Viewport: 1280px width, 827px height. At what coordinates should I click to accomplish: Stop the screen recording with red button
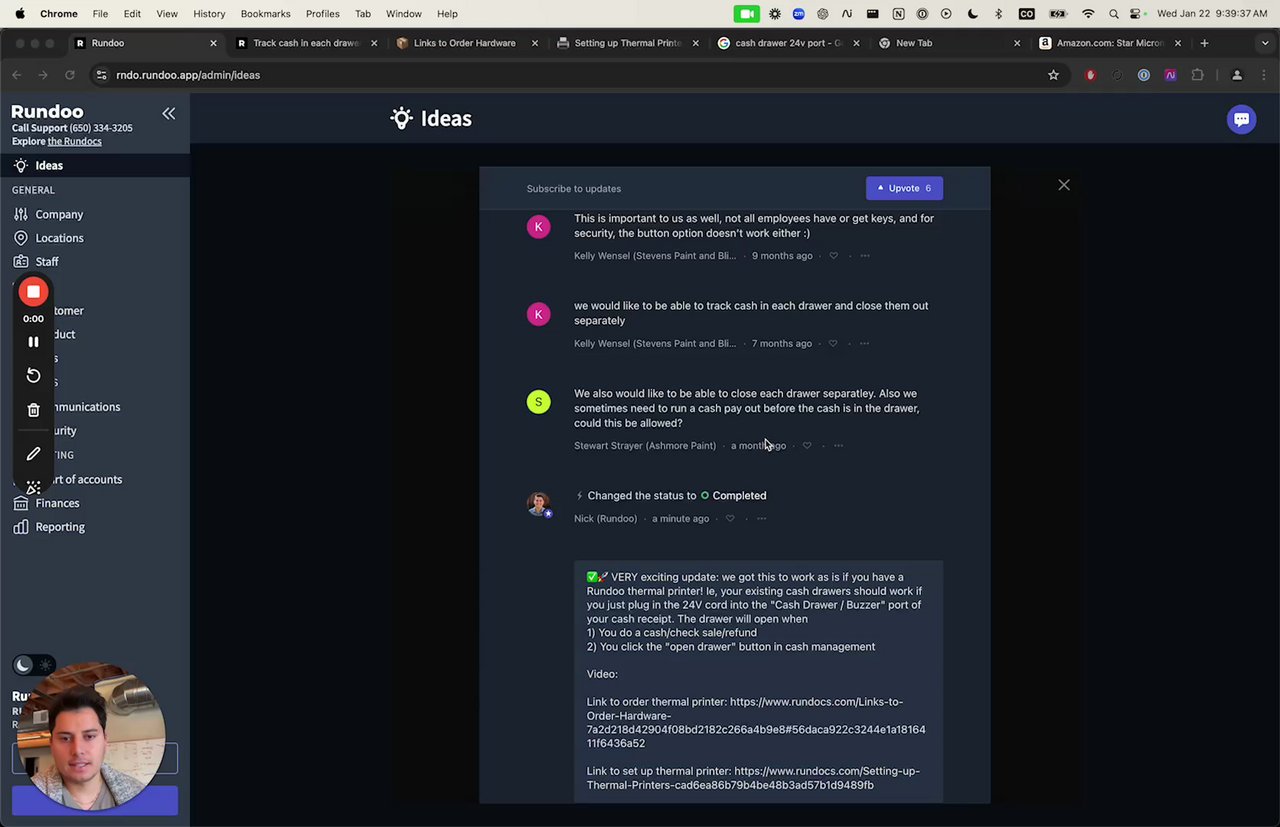tap(33, 291)
